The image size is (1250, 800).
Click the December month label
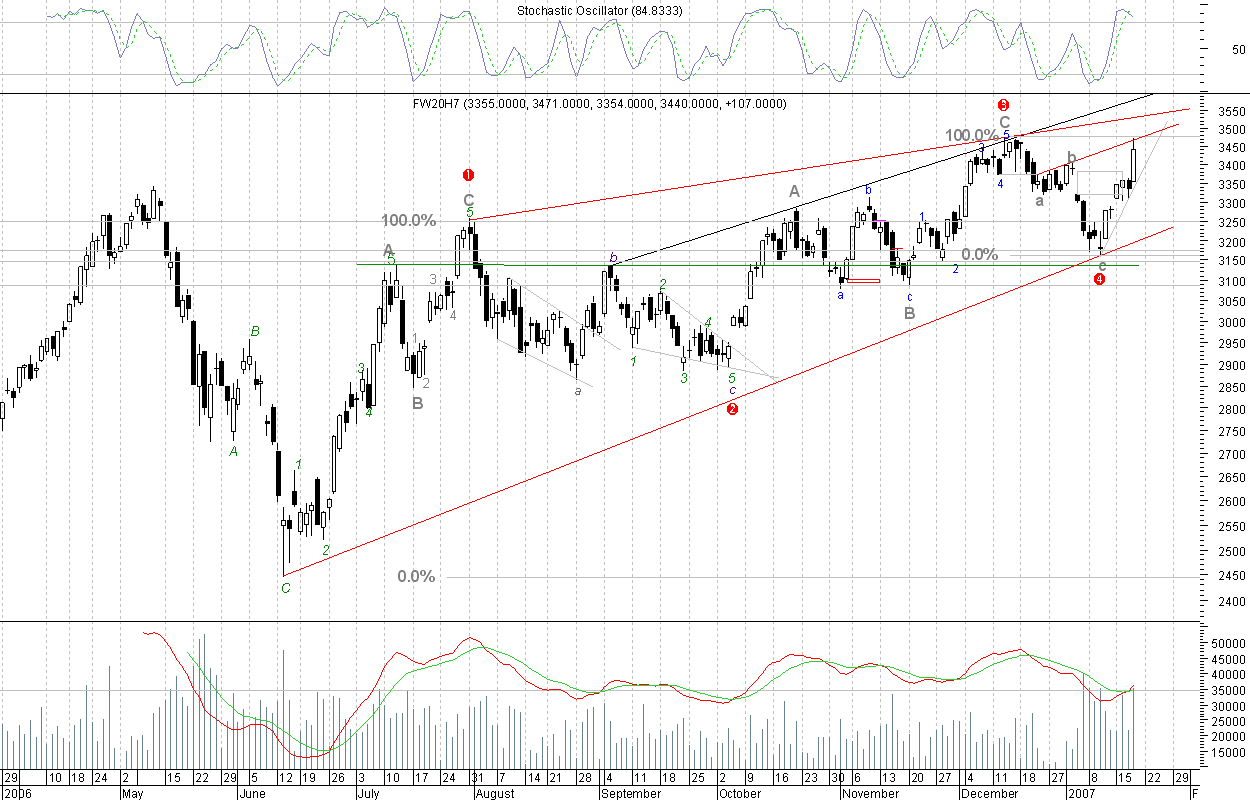pos(989,794)
